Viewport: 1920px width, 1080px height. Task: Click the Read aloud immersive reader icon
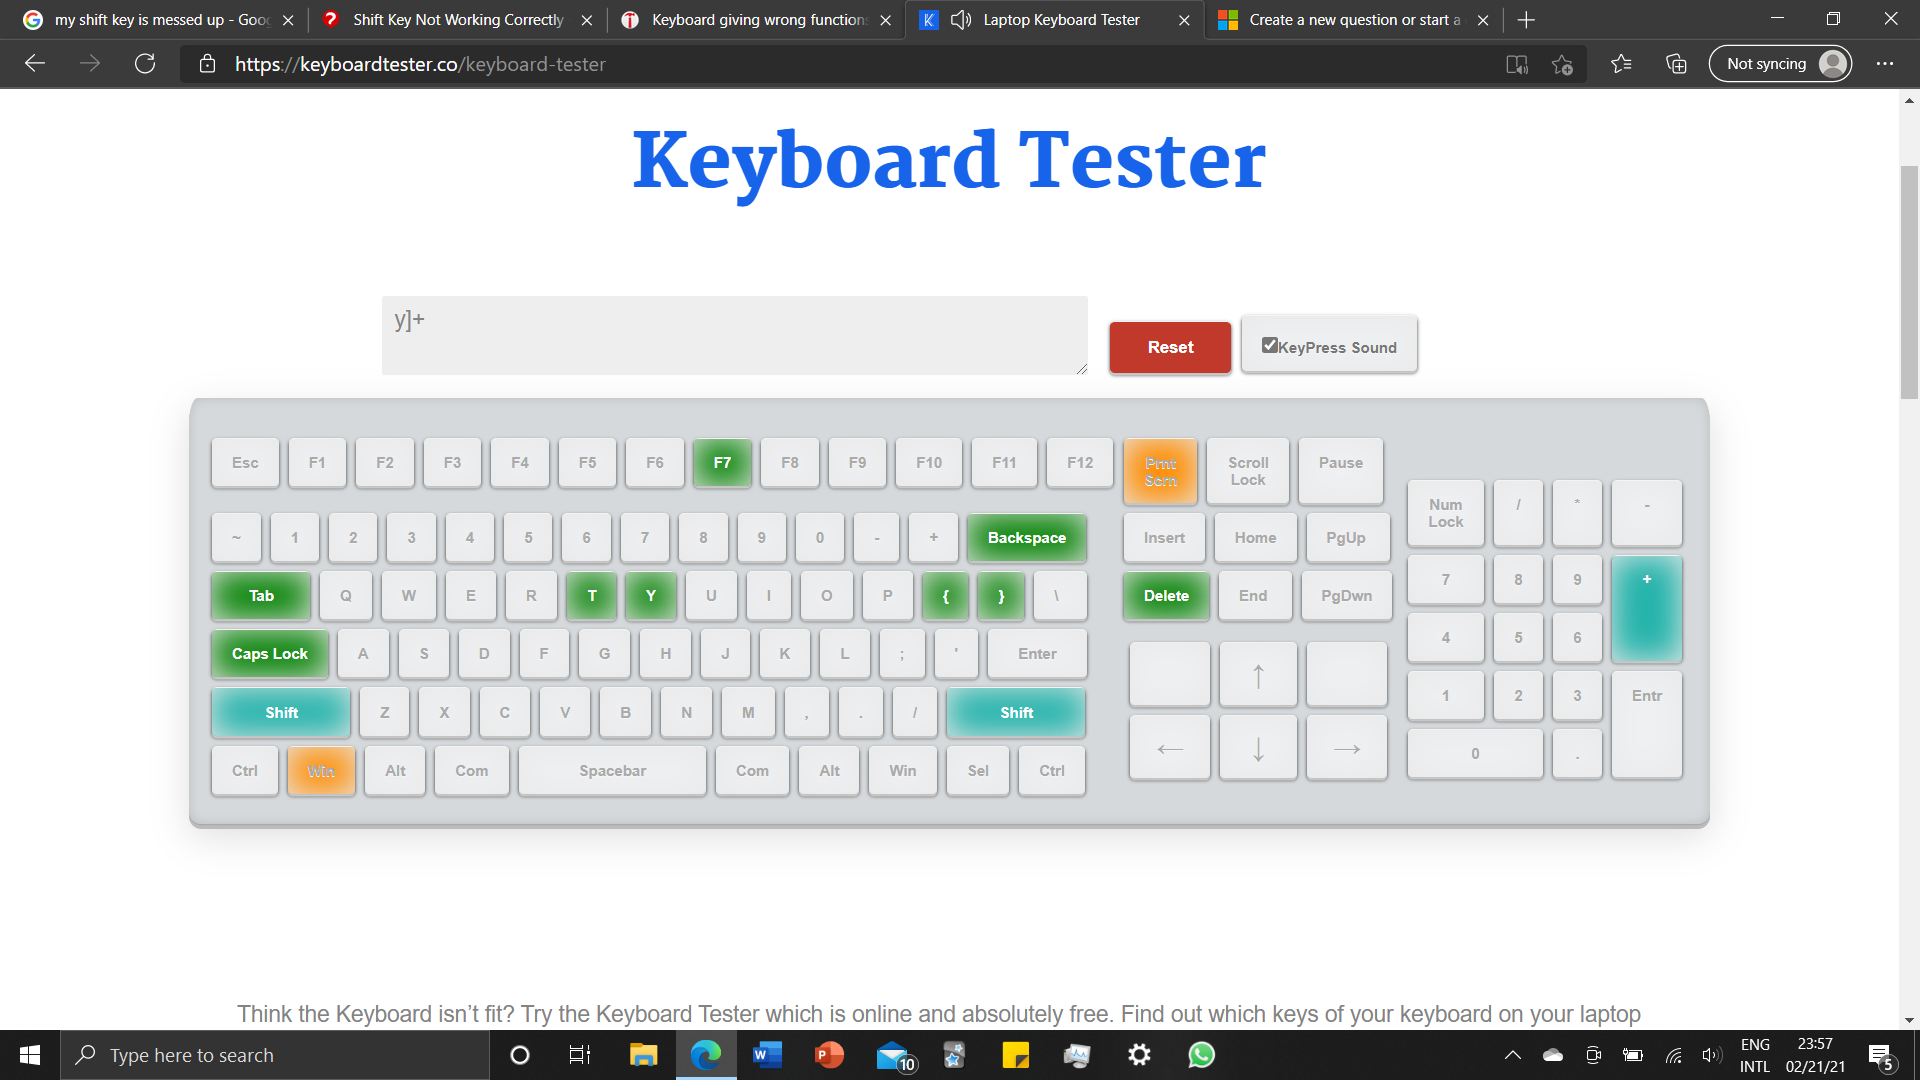click(x=1517, y=64)
